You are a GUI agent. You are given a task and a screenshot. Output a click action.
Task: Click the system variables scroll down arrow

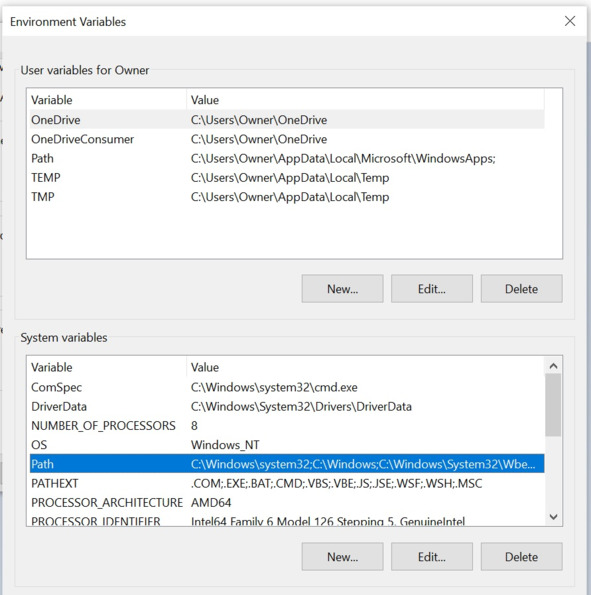point(553,516)
